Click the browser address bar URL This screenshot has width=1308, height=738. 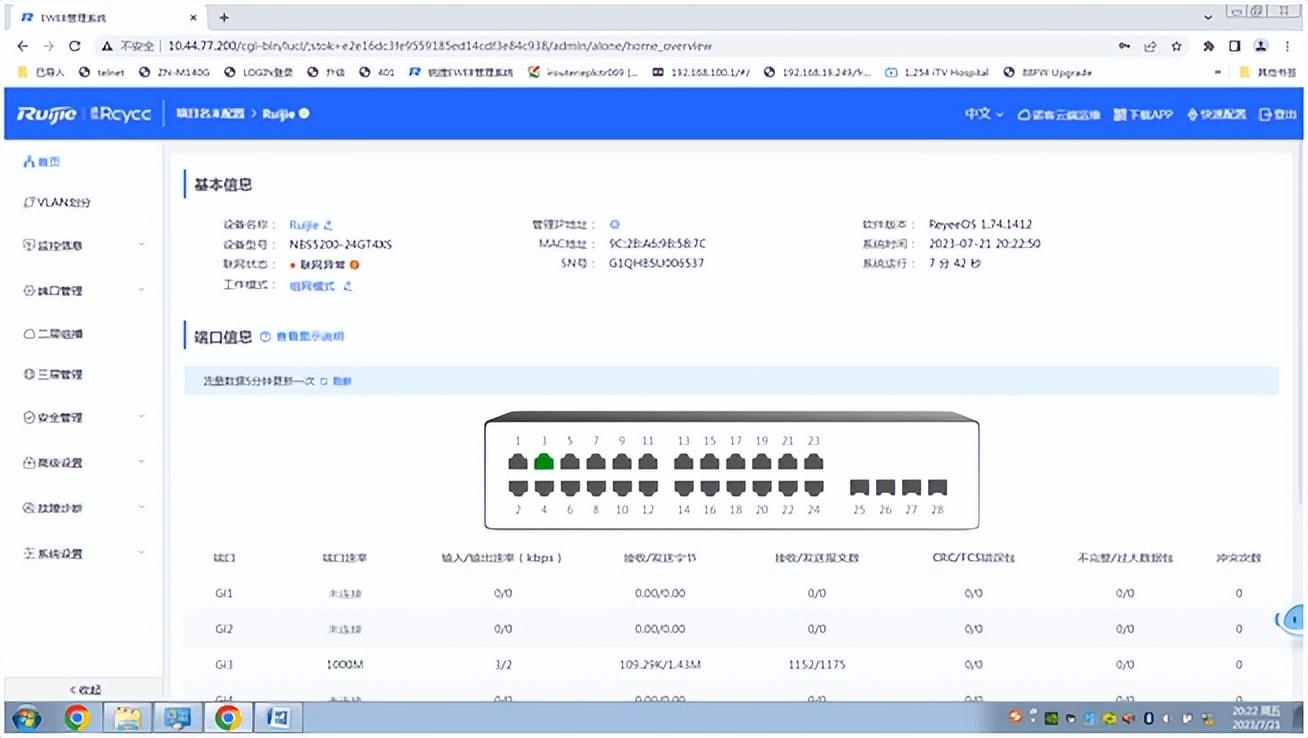[x=440, y=46]
